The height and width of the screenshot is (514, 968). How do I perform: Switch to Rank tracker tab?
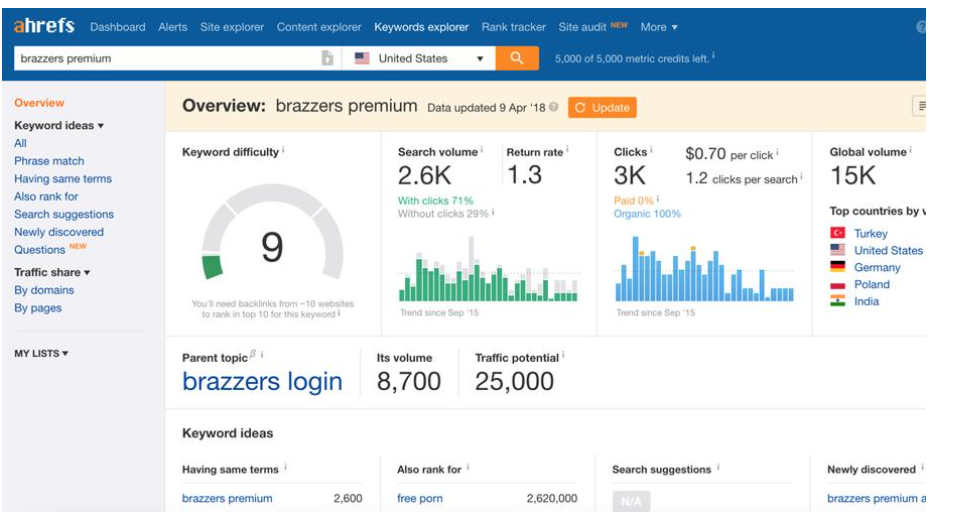[513, 27]
